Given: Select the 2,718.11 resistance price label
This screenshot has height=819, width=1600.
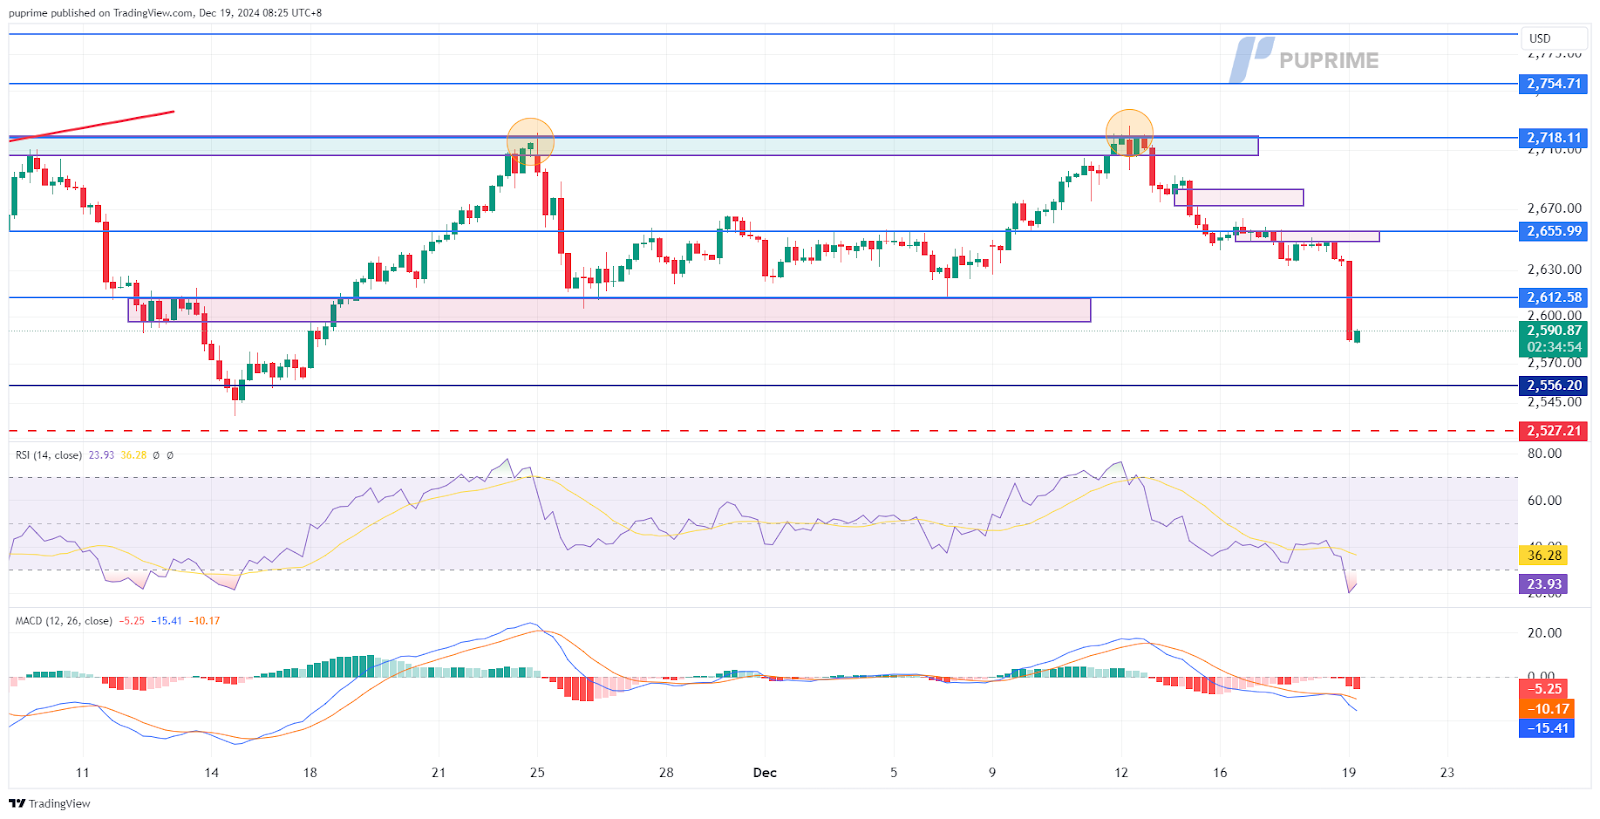Looking at the screenshot, I should tap(1553, 138).
